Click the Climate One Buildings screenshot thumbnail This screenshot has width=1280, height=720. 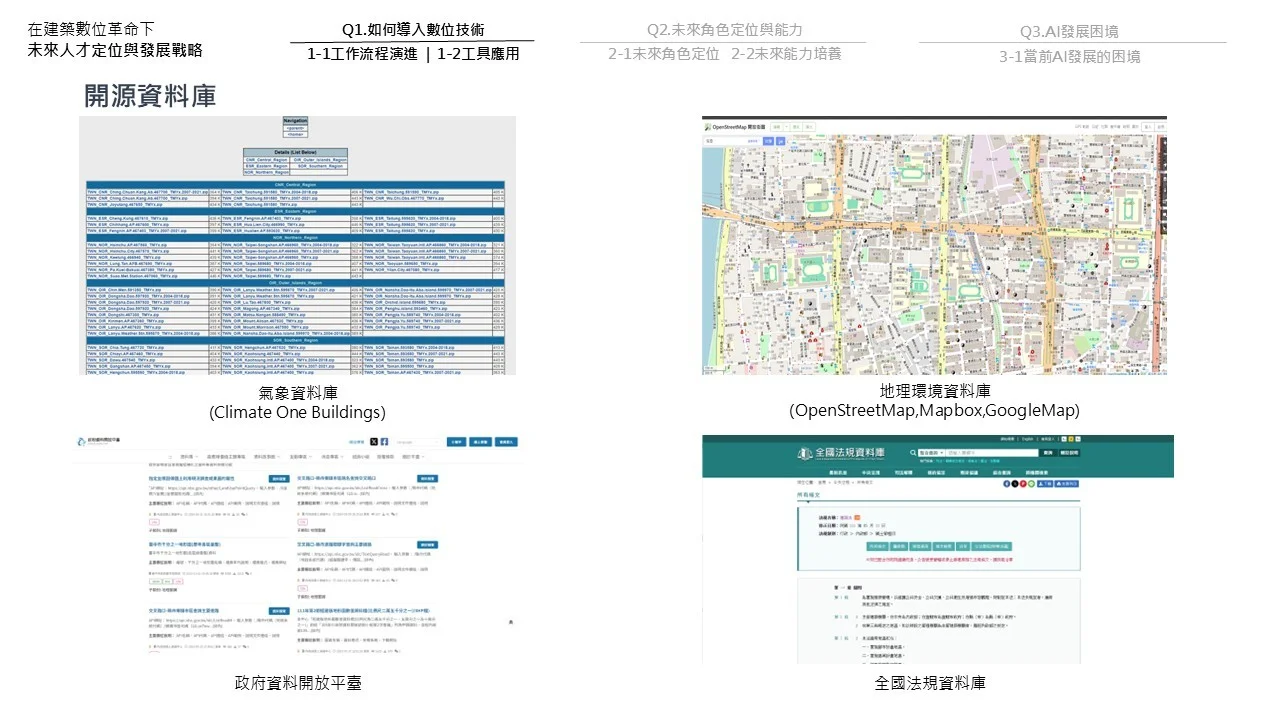(297, 245)
